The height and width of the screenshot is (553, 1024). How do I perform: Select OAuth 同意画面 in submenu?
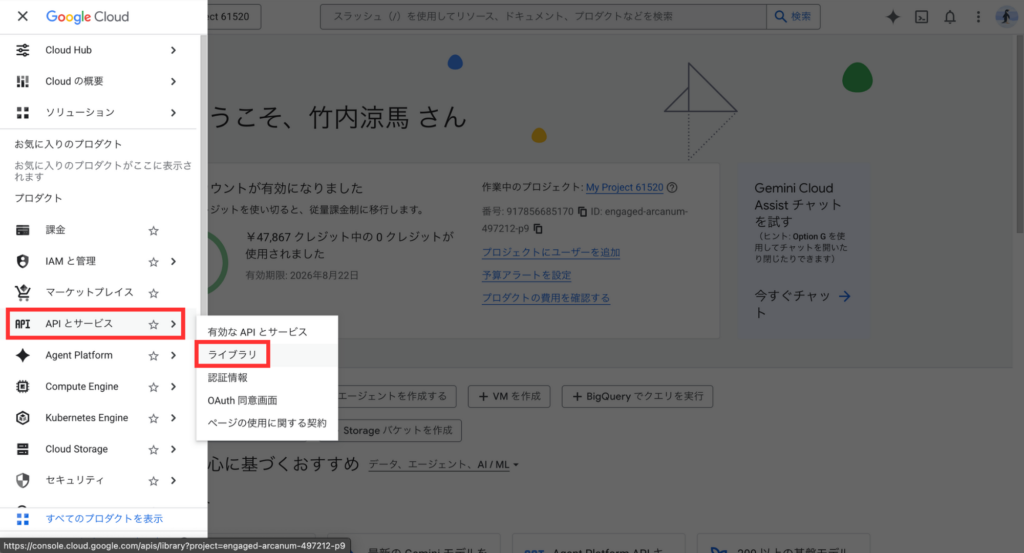coord(266,400)
